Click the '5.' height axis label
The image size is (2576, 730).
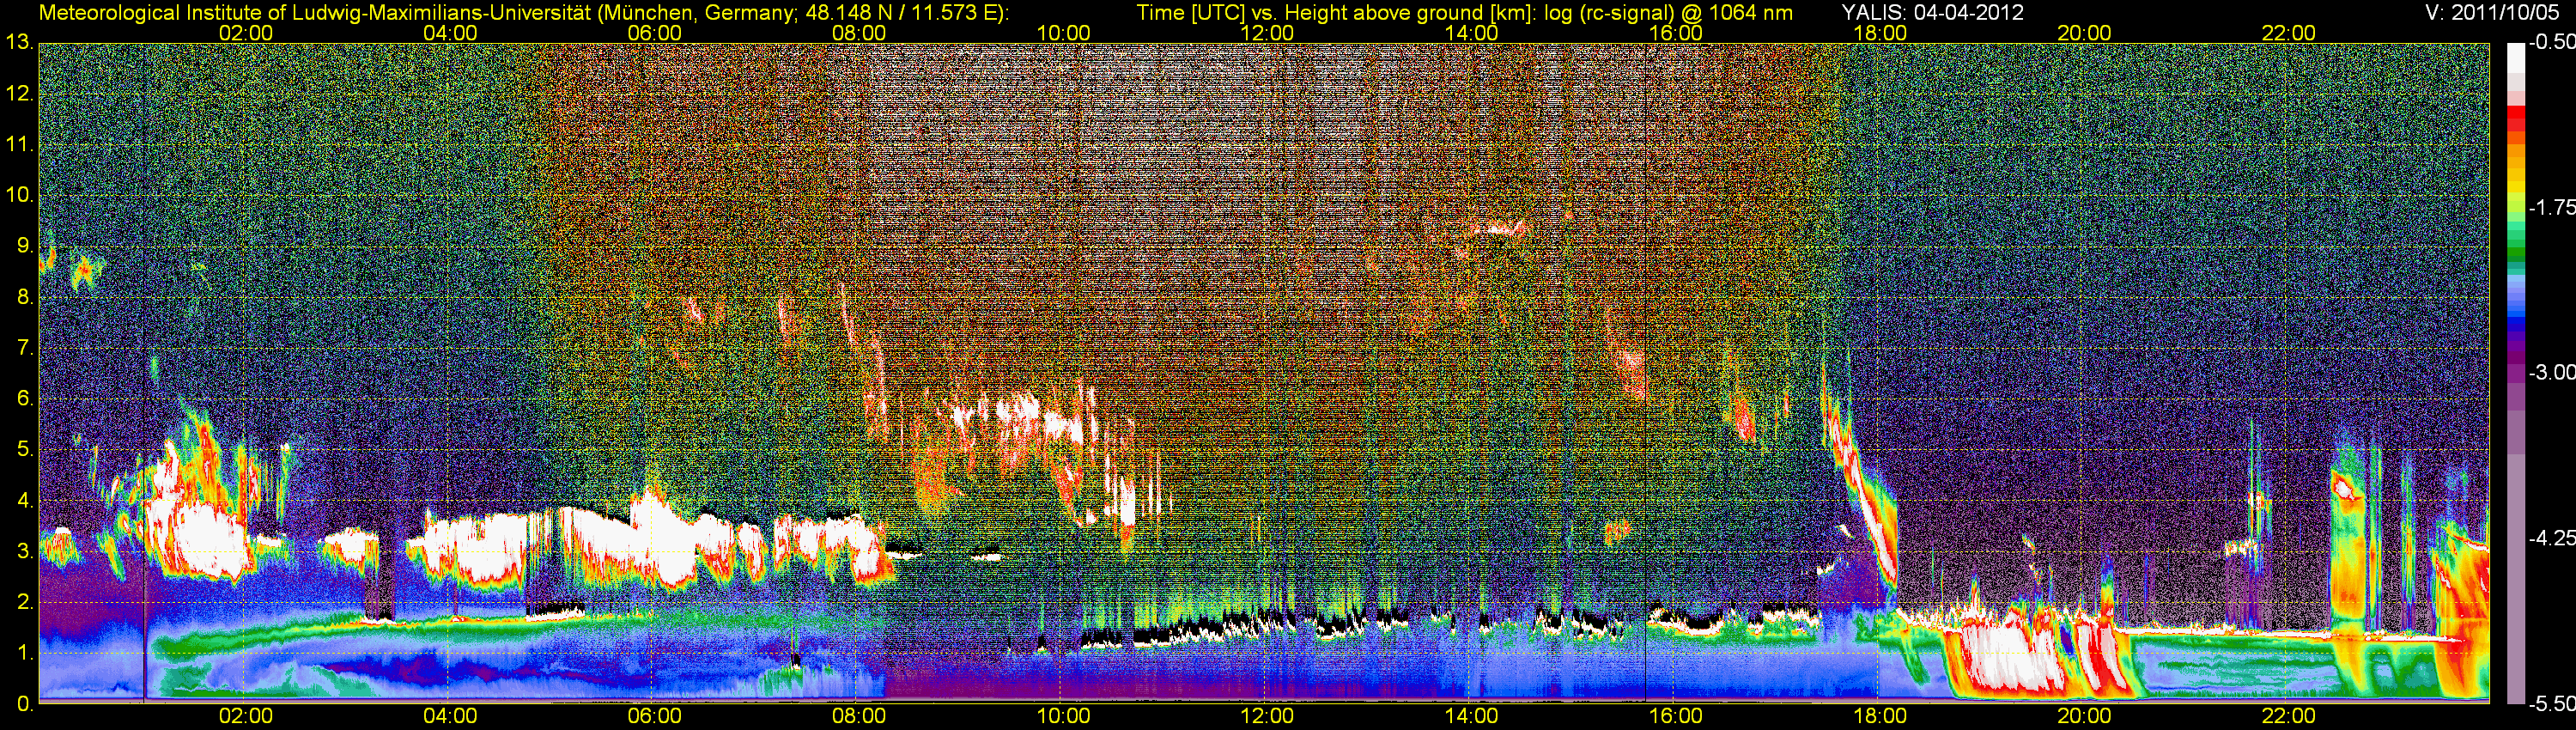pos(24,450)
